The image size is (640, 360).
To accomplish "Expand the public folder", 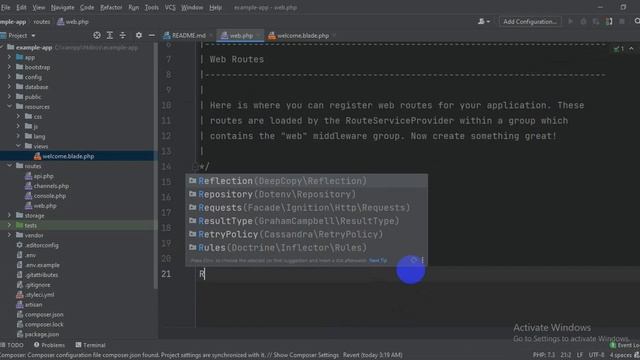I will [9, 97].
